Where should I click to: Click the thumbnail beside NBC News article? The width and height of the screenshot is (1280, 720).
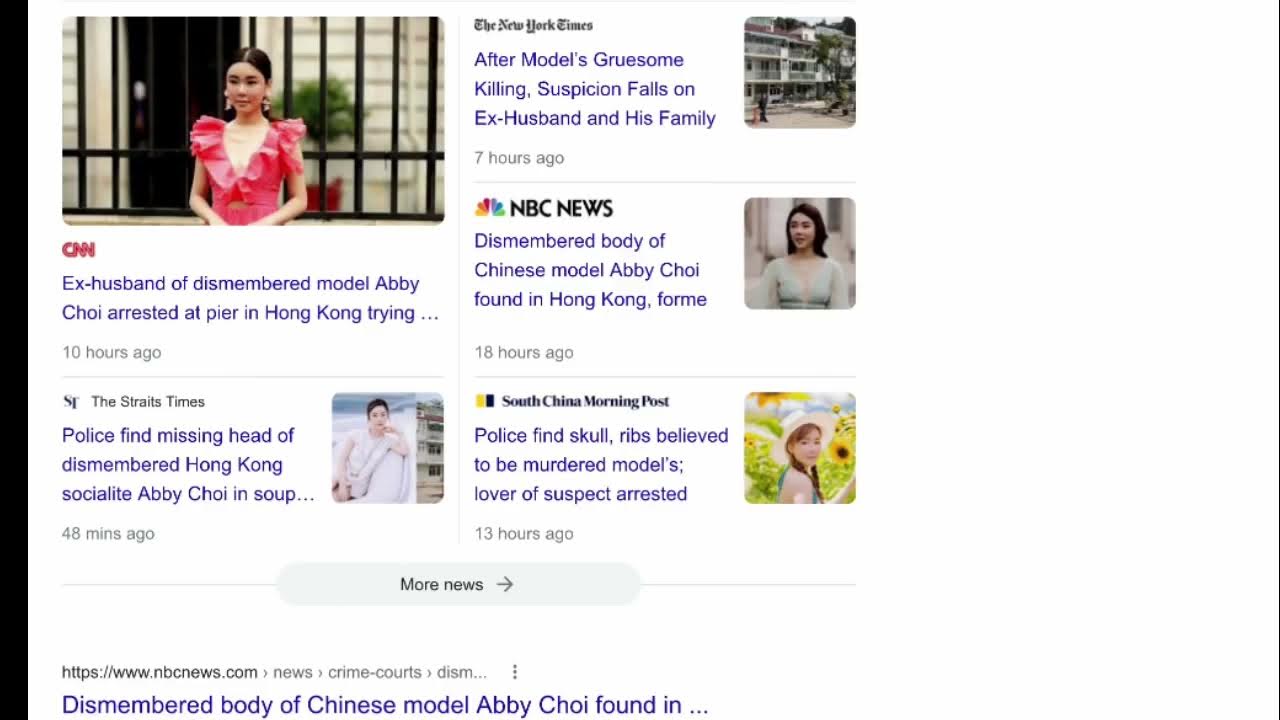(800, 253)
